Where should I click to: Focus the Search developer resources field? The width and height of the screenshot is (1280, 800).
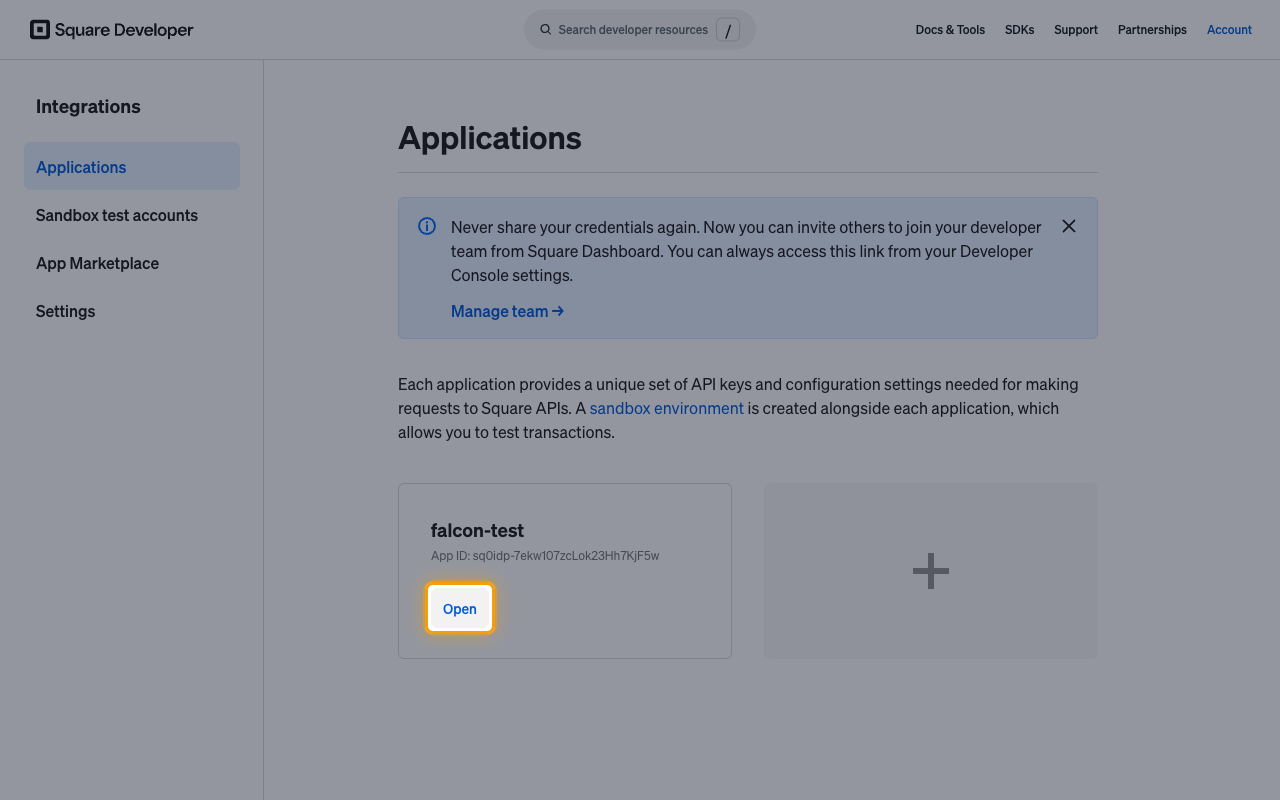[640, 30]
